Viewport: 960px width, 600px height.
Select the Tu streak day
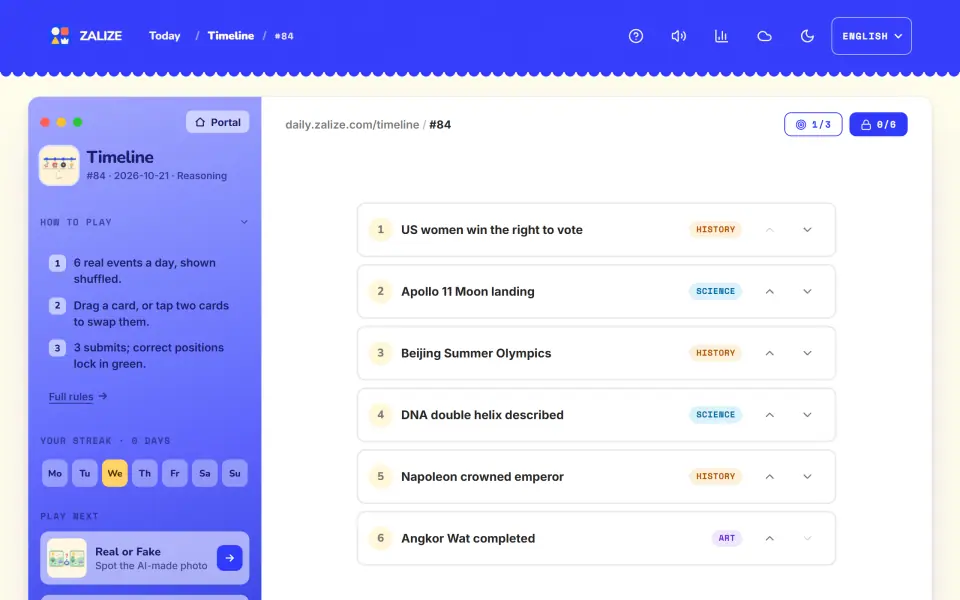point(84,473)
